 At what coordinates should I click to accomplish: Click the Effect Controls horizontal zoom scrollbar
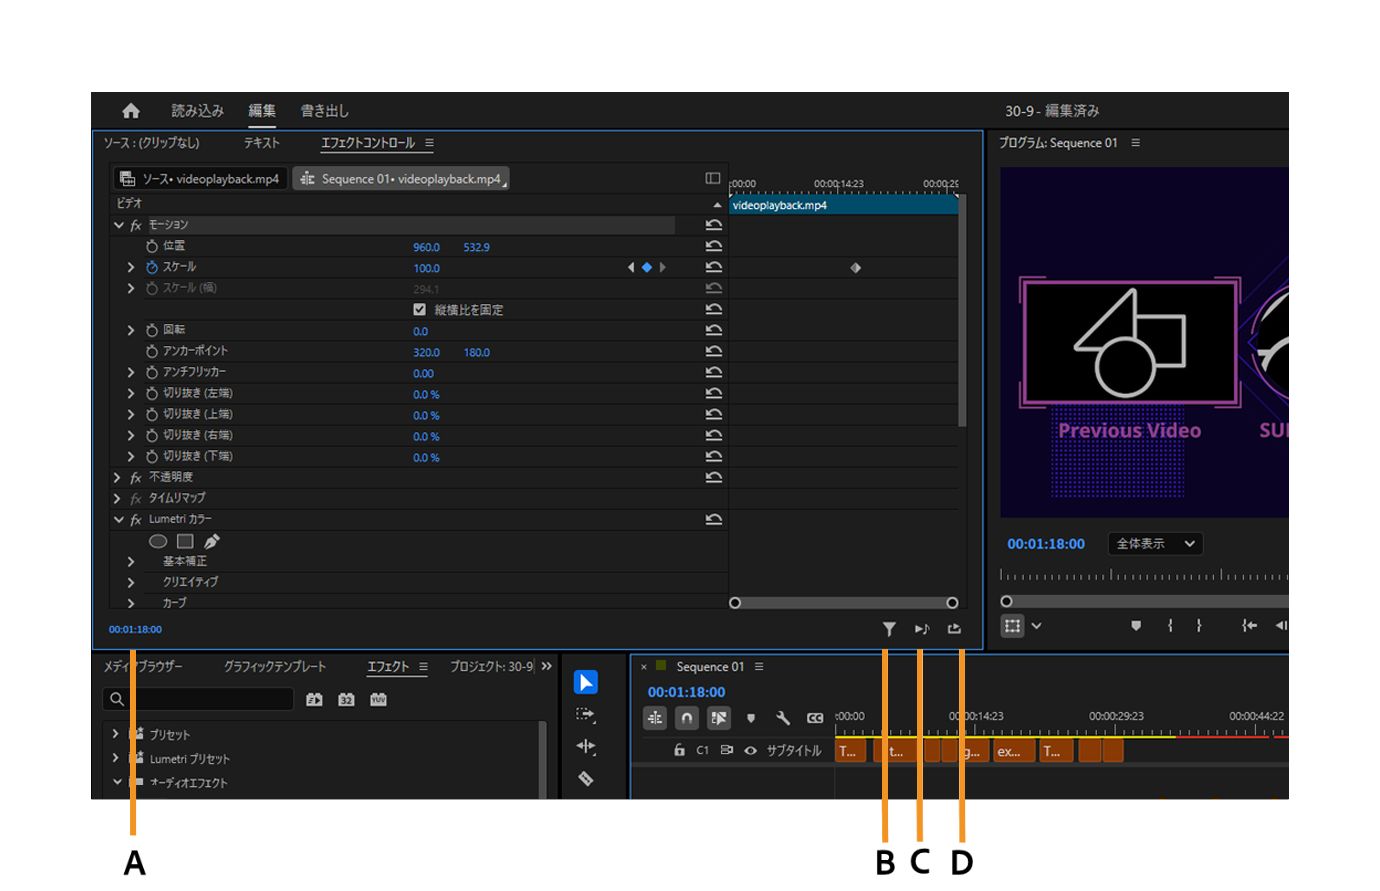(844, 603)
